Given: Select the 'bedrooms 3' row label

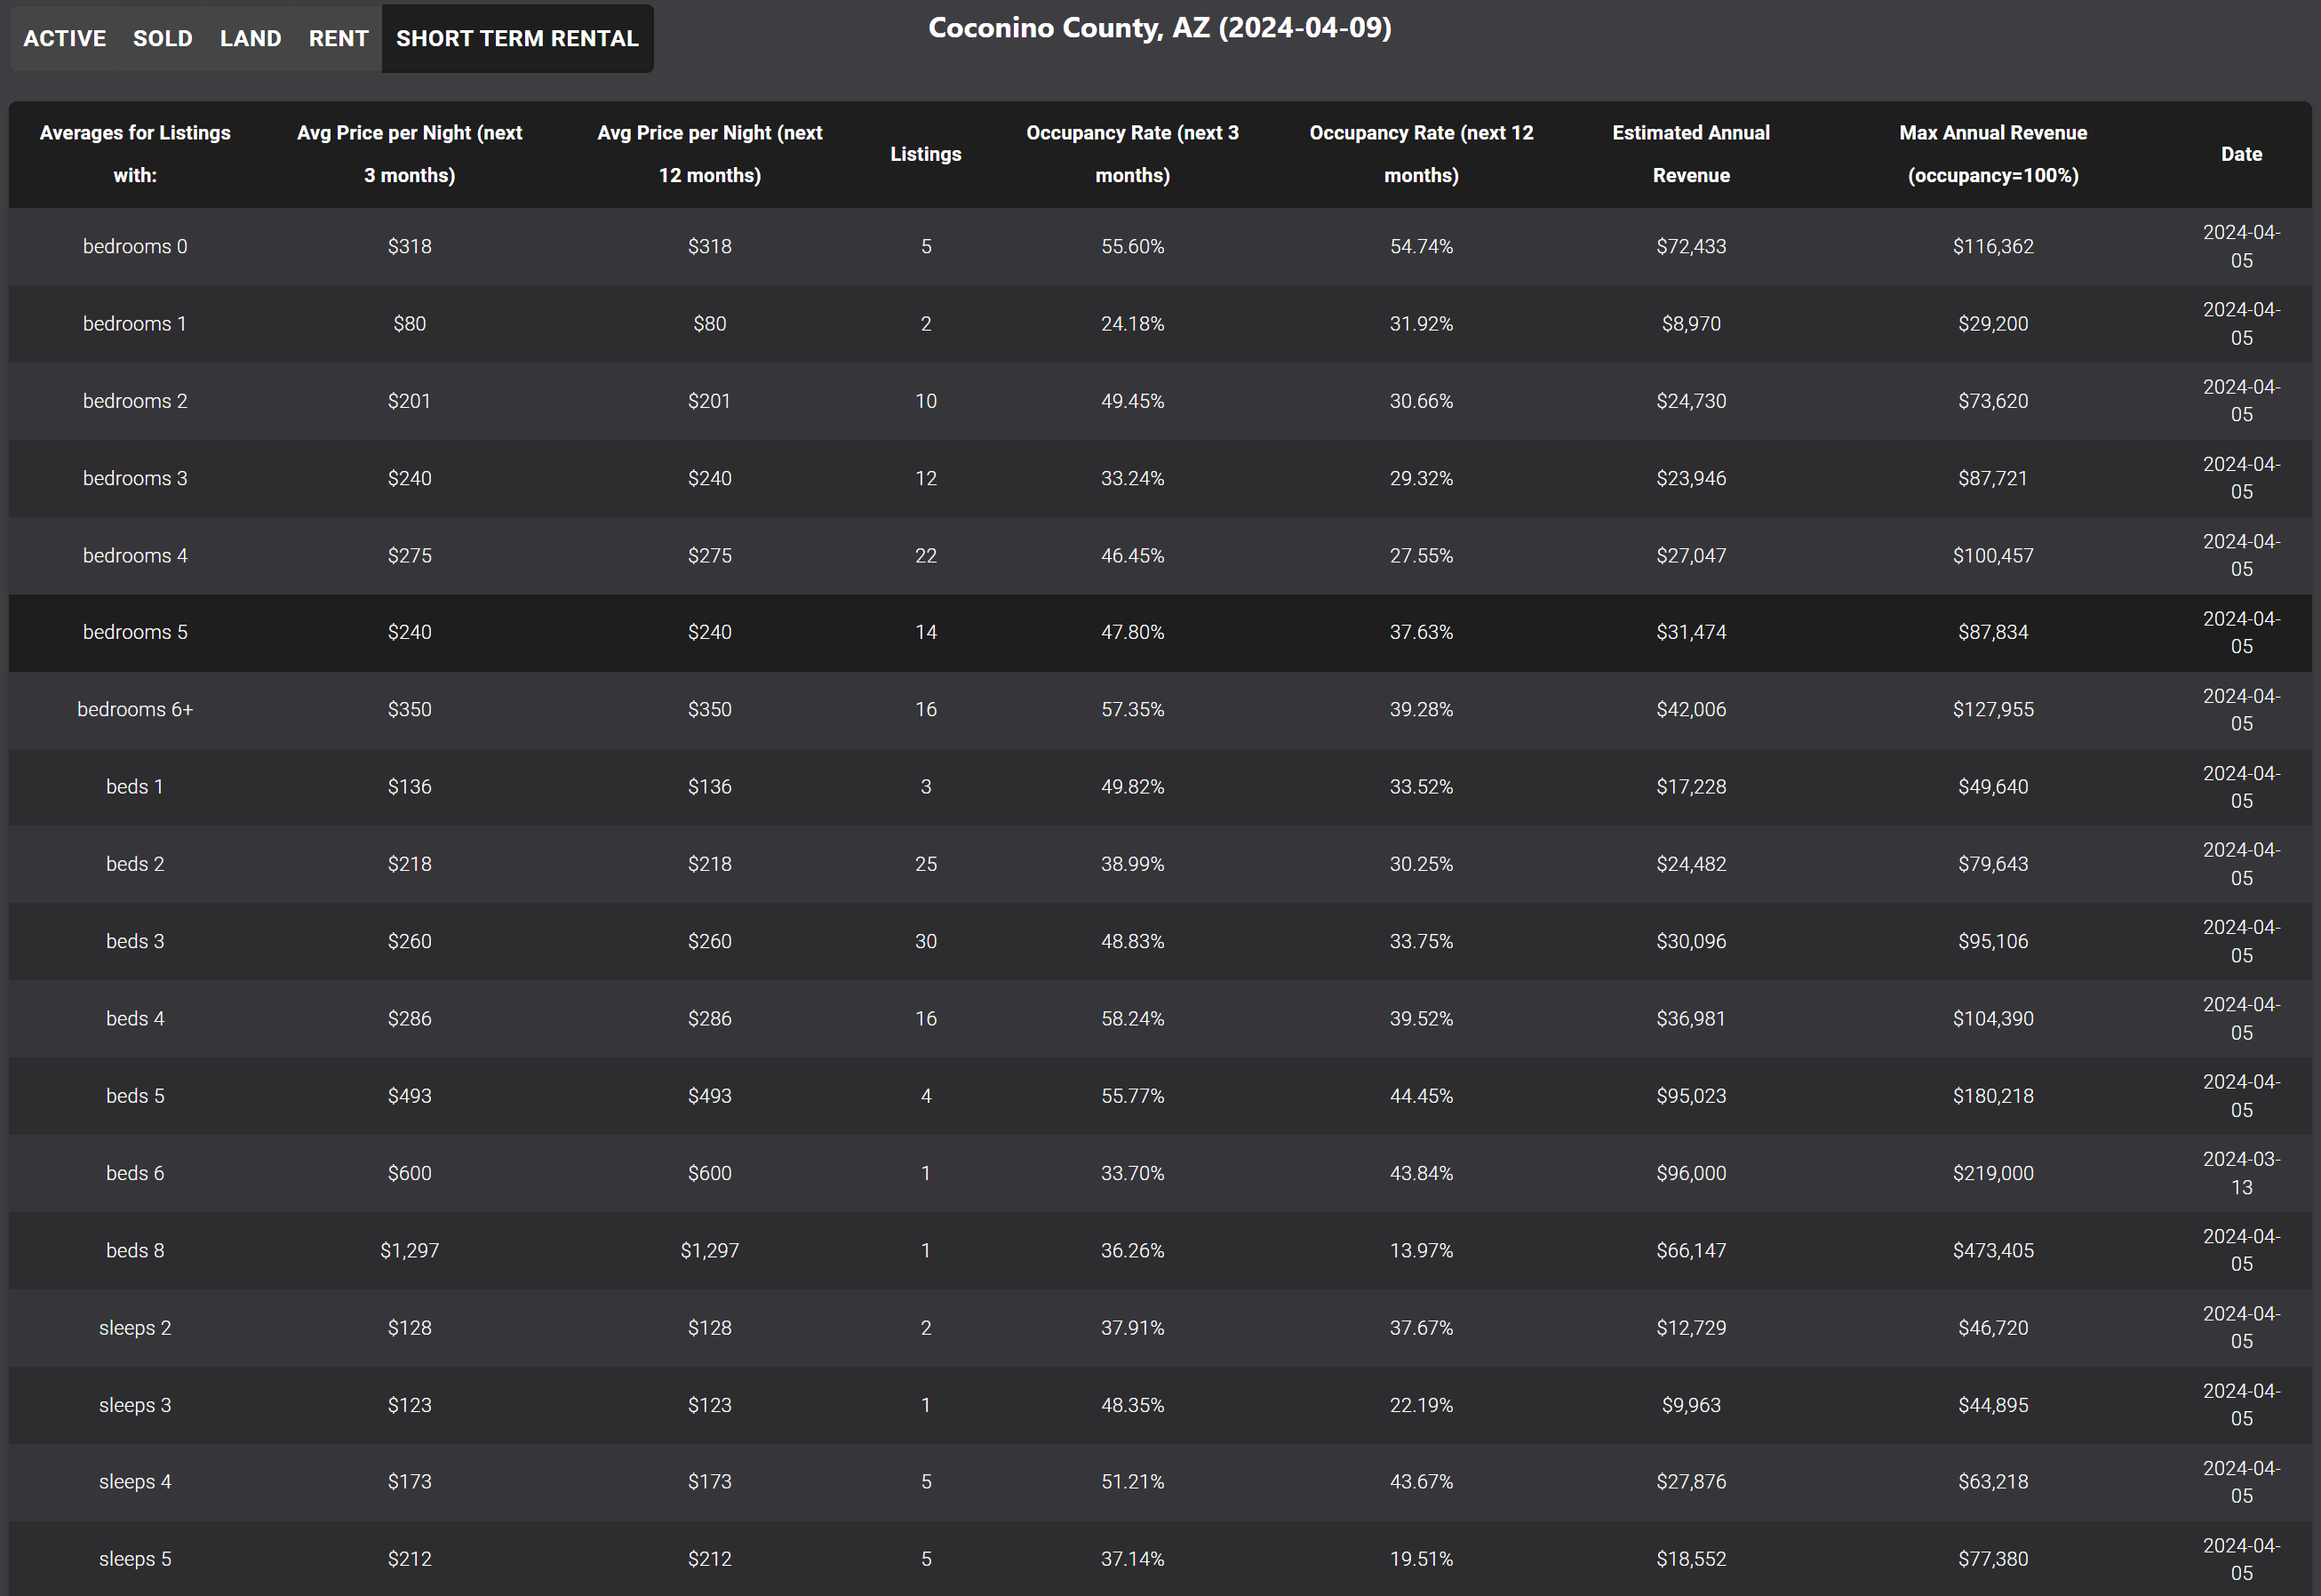Looking at the screenshot, I should point(135,478).
